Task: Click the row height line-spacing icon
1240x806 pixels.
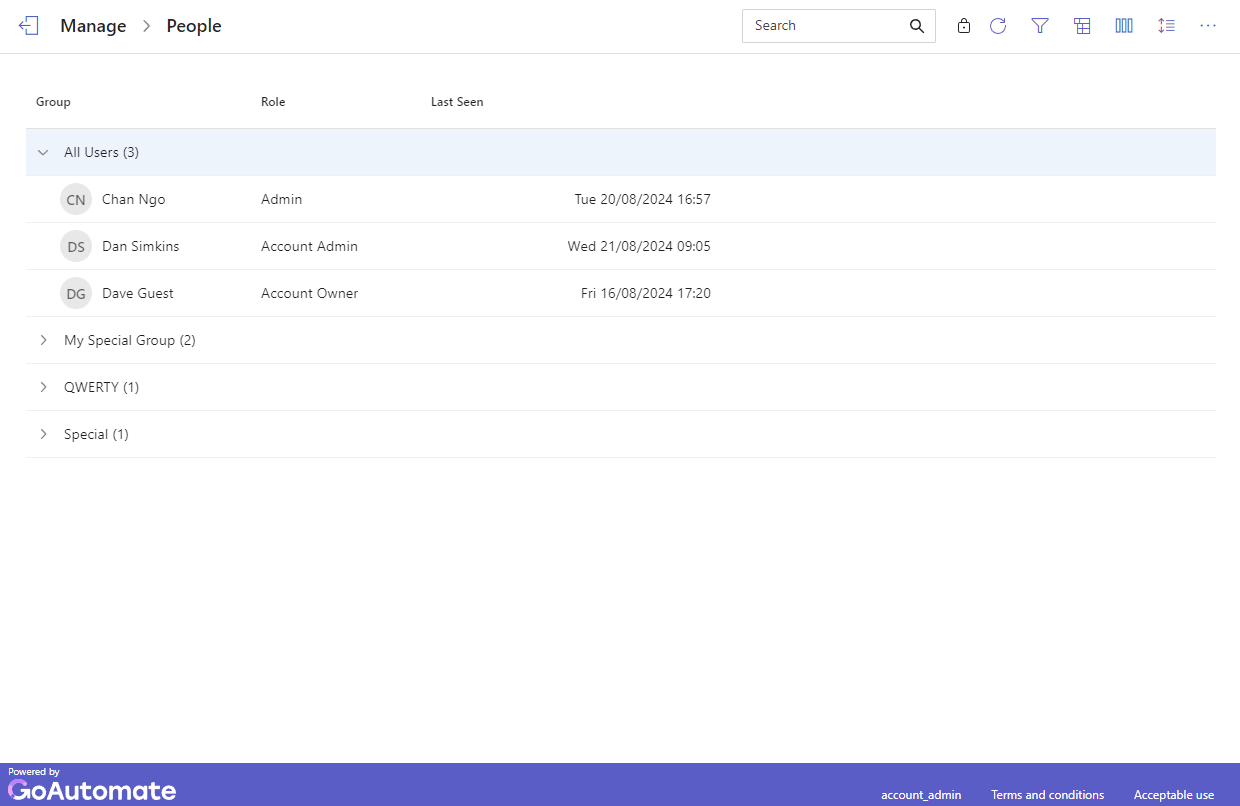Action: coord(1166,26)
